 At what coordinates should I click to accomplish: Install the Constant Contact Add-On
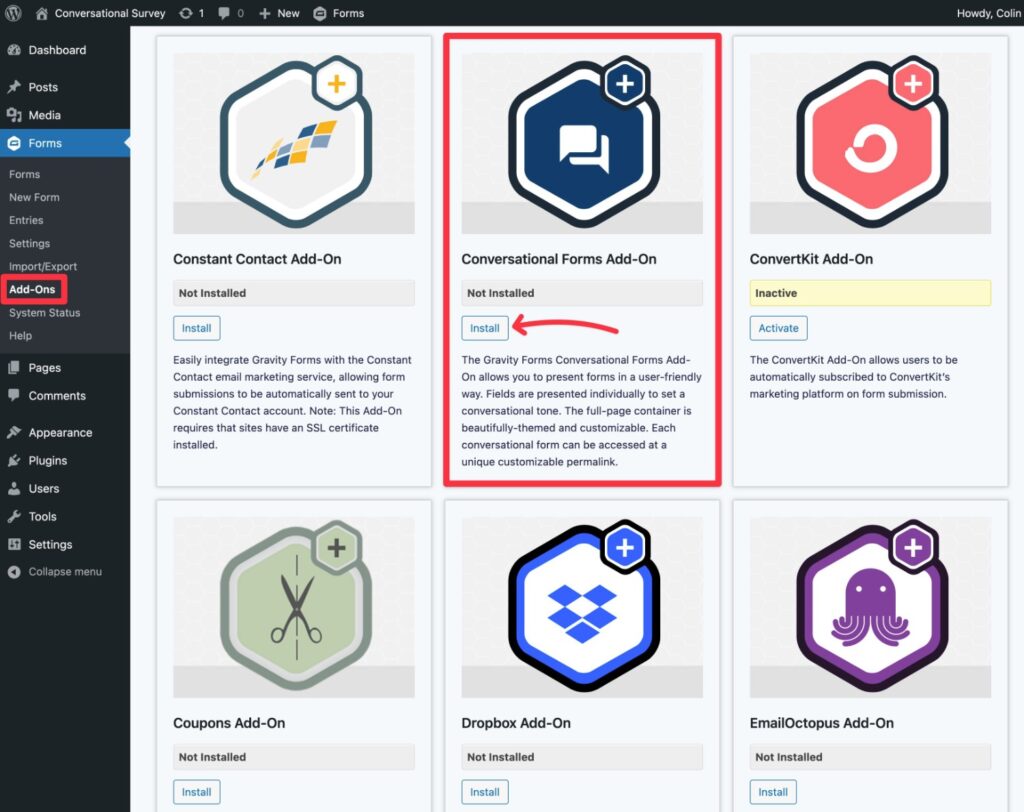click(x=196, y=328)
